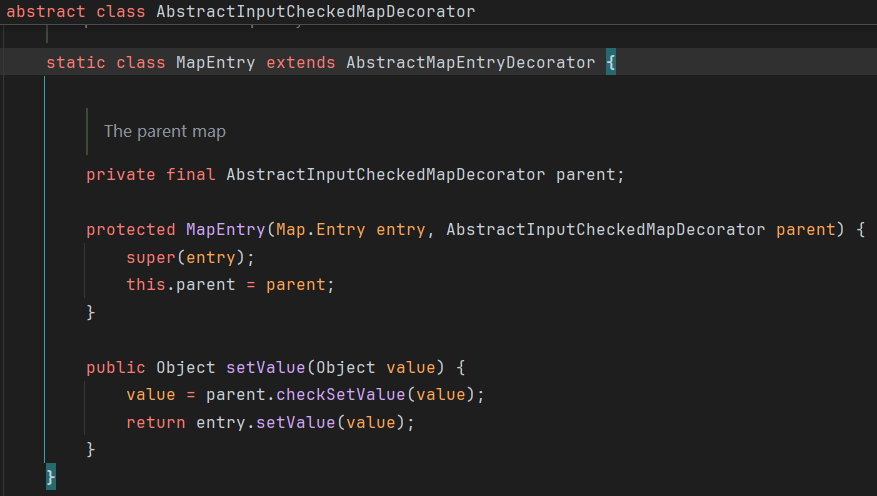The height and width of the screenshot is (496, 877).
Task: Click highlighted opening brace of MapEntry class
Action: point(611,62)
